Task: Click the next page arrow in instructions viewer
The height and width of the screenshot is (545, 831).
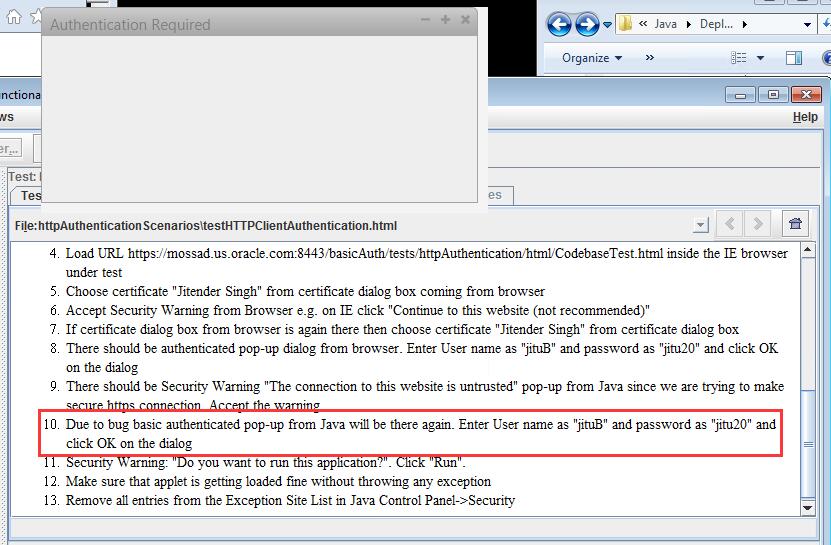Action: pyautogui.click(x=758, y=224)
